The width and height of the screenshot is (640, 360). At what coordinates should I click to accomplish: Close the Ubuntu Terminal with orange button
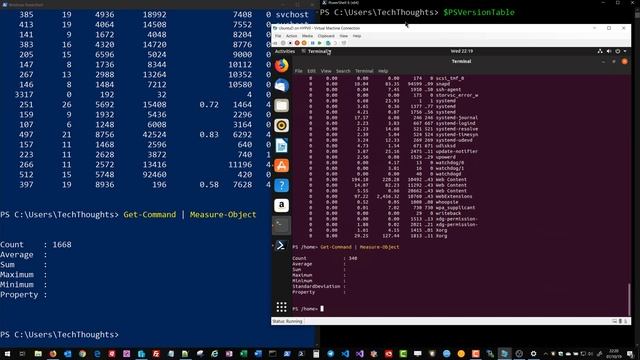(x=624, y=62)
